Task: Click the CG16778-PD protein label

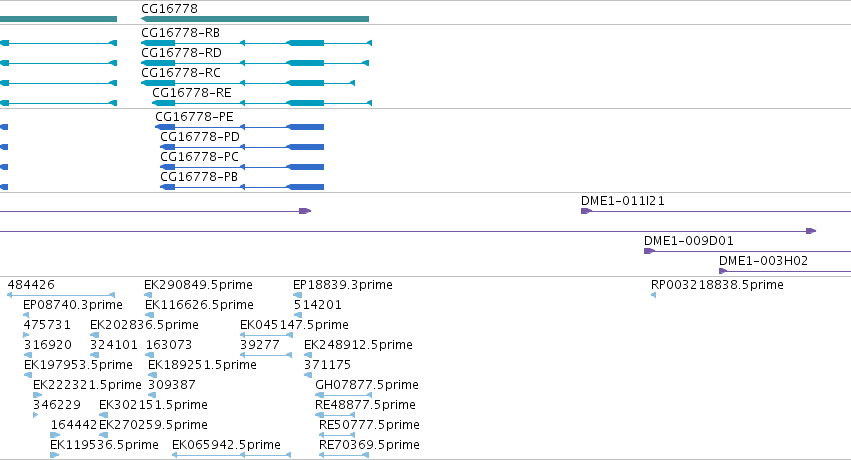Action: tap(200, 137)
